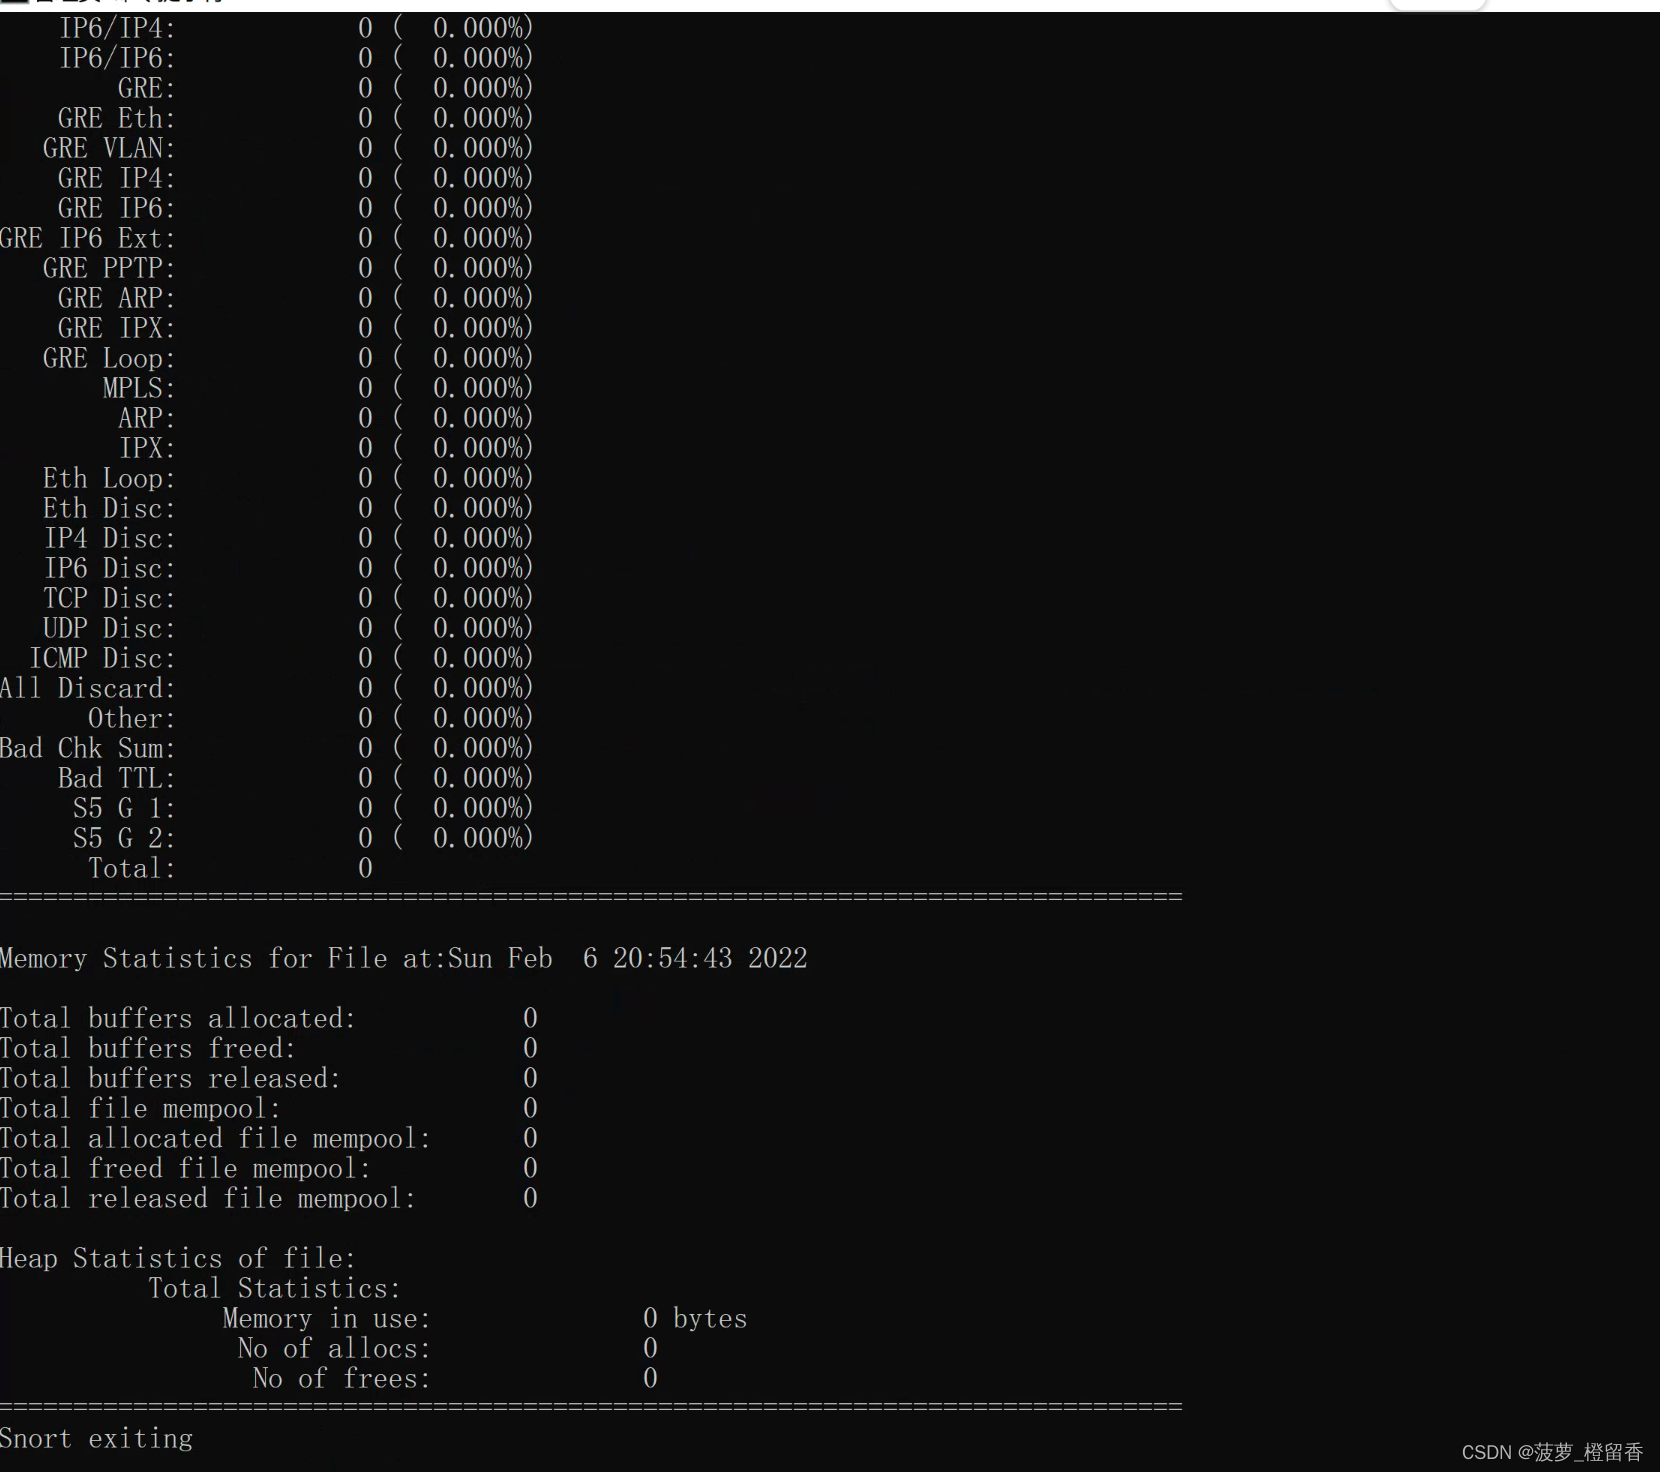Select the 'No of allocs:' label
Screen dimensions: 1660x1472
click(x=334, y=1348)
